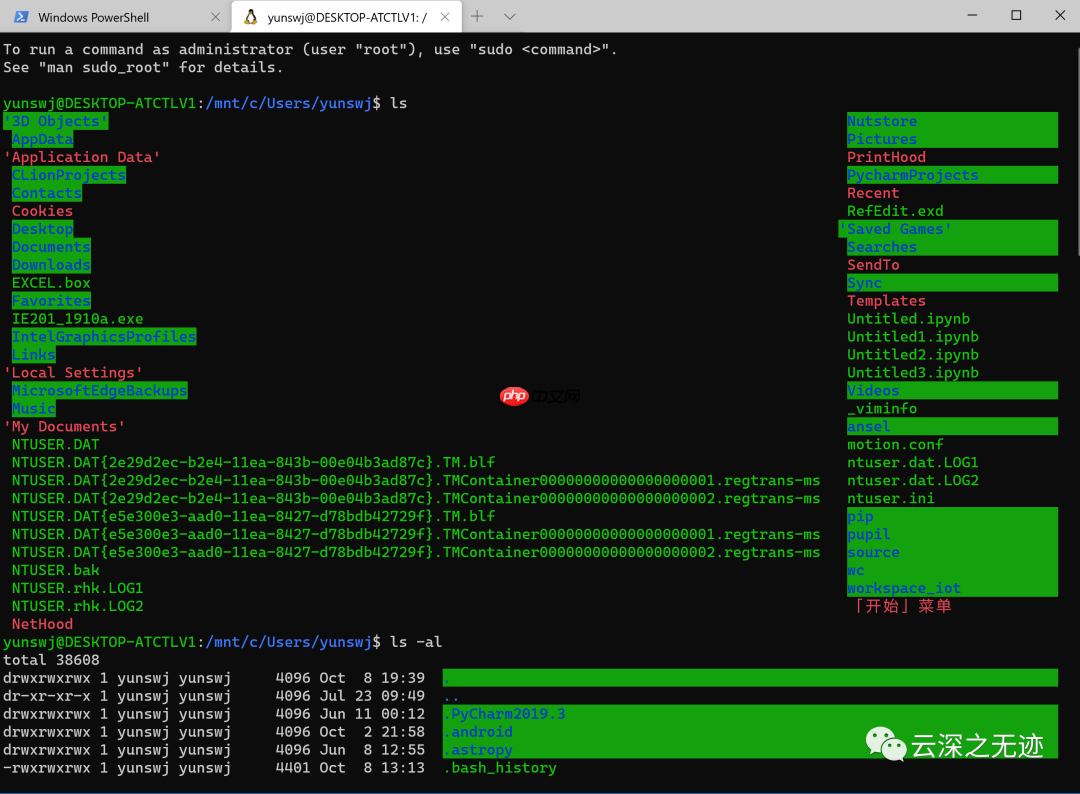Click the Linux penguin icon in the active tab

tap(250, 17)
